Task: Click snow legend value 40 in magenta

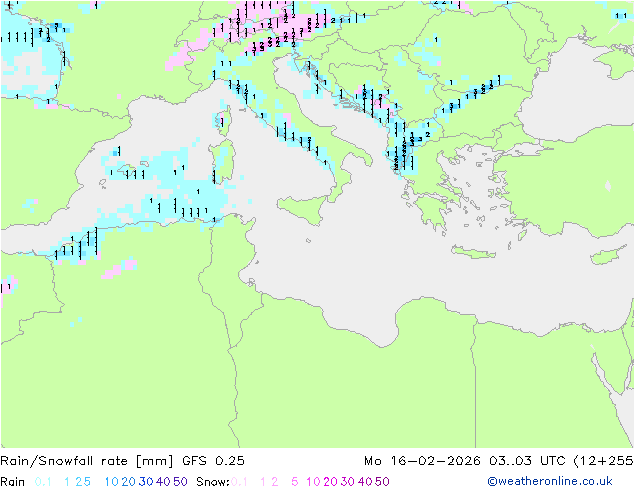Action: tap(365, 482)
